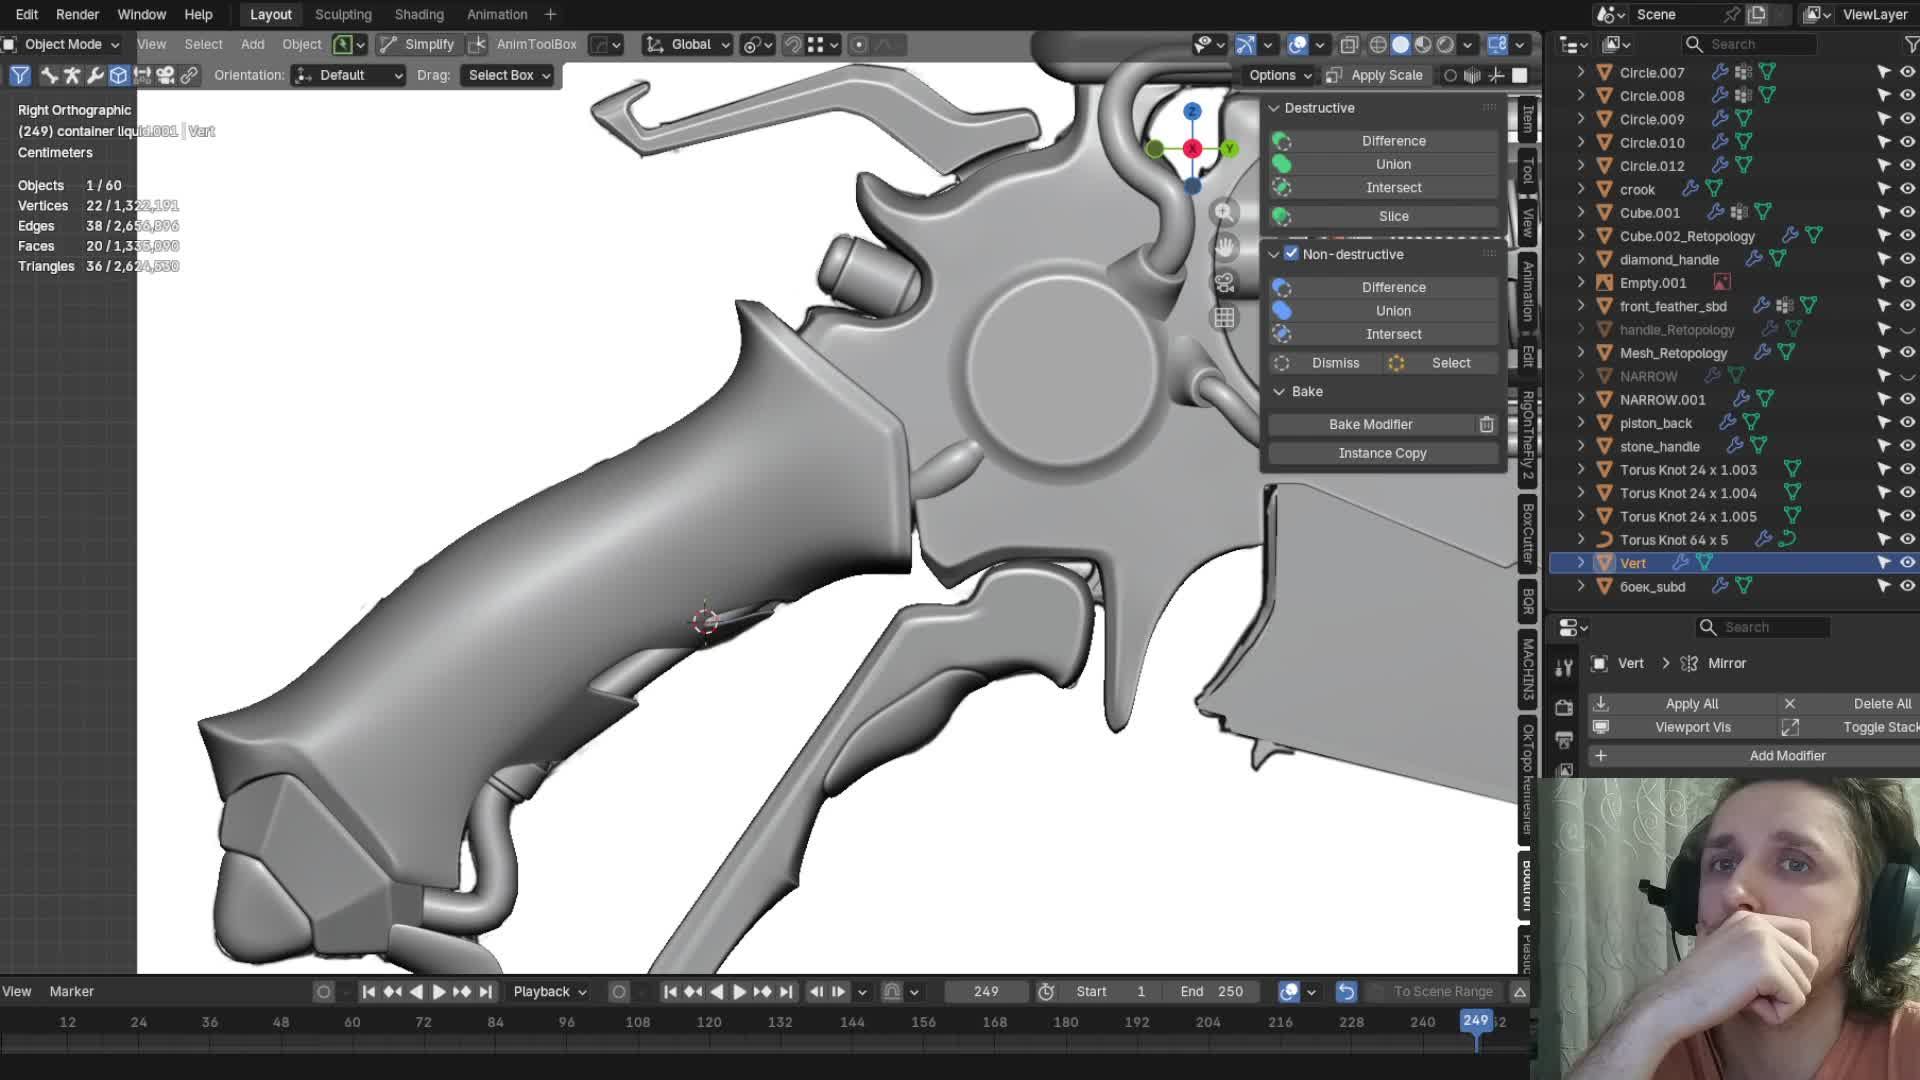This screenshot has height=1080, width=1920.
Task: Click the hand pan icon in the viewport
Action: (x=1224, y=248)
